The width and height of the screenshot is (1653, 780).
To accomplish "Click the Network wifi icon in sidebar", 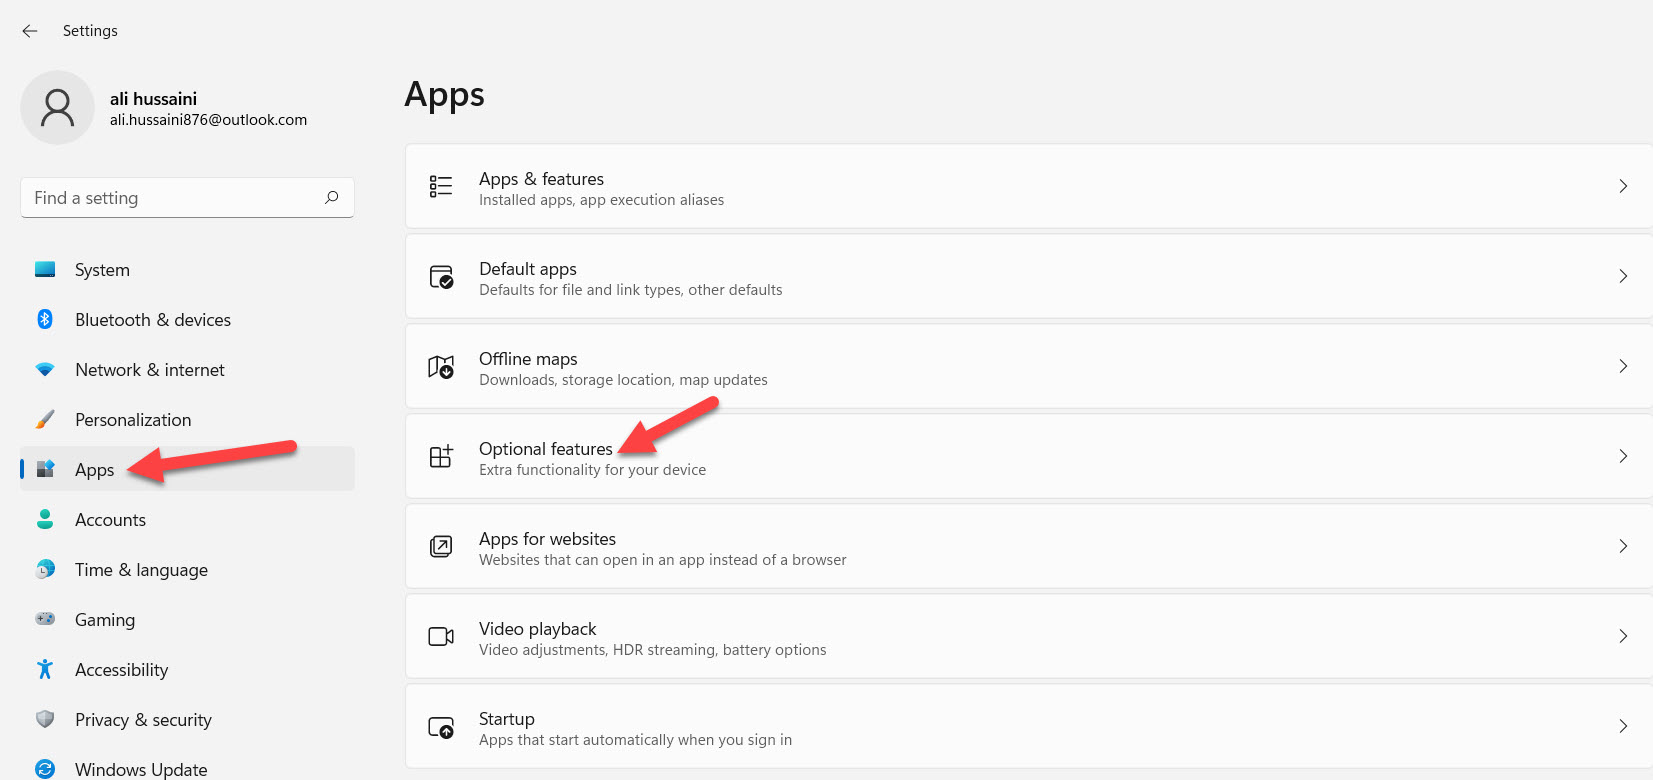I will coord(45,369).
